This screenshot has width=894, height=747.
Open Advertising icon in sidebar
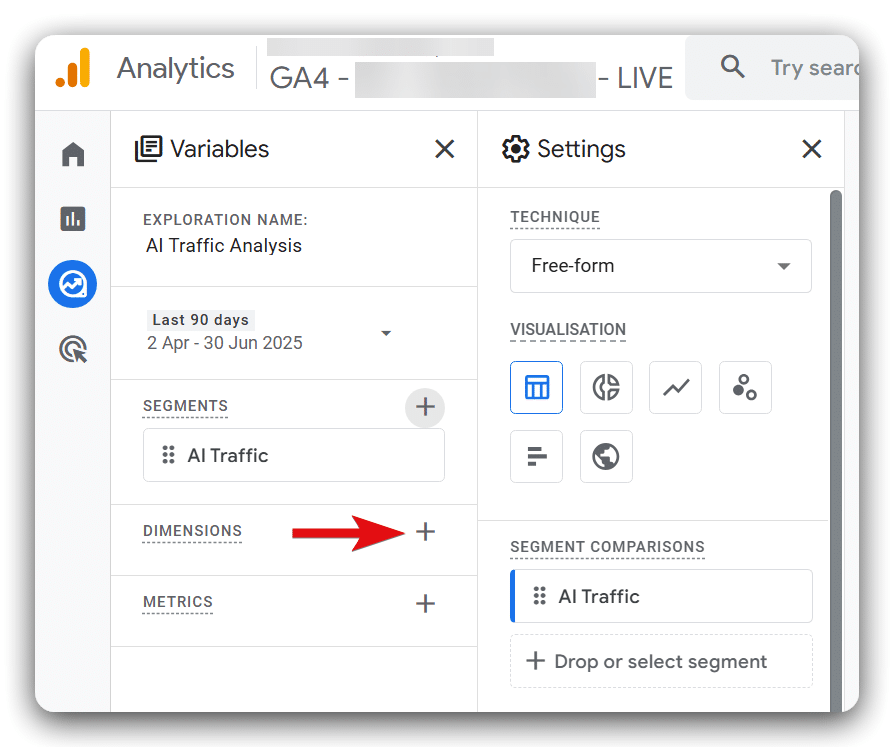[73, 349]
